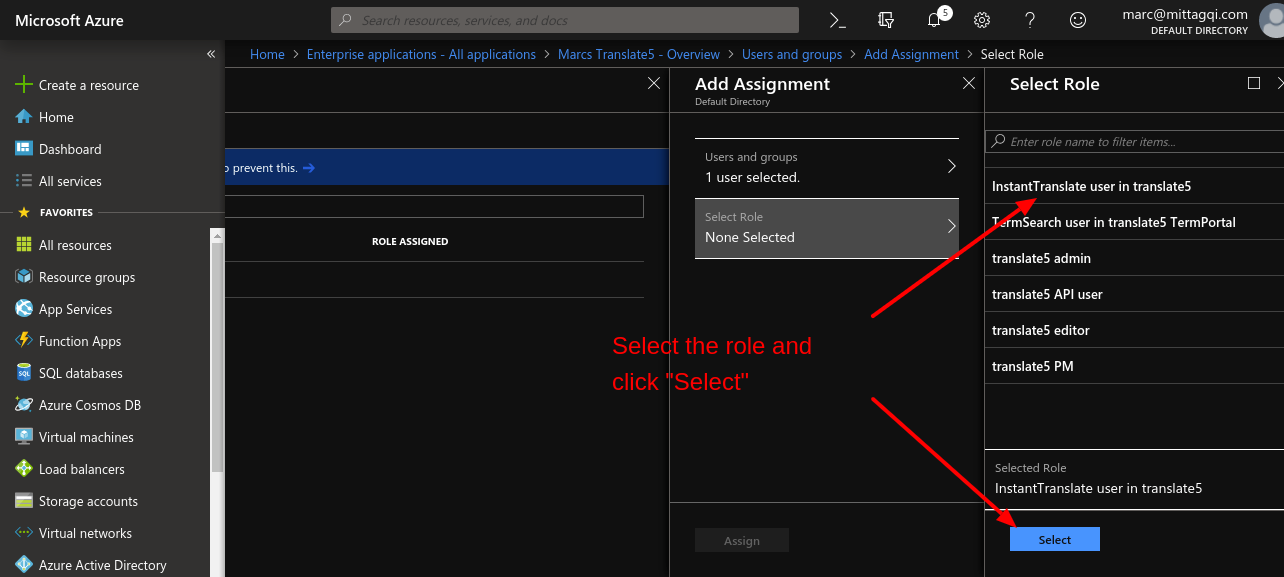This screenshot has width=1284, height=577.
Task: Click the Microsoft Azure logo text
Action: (x=70, y=20)
